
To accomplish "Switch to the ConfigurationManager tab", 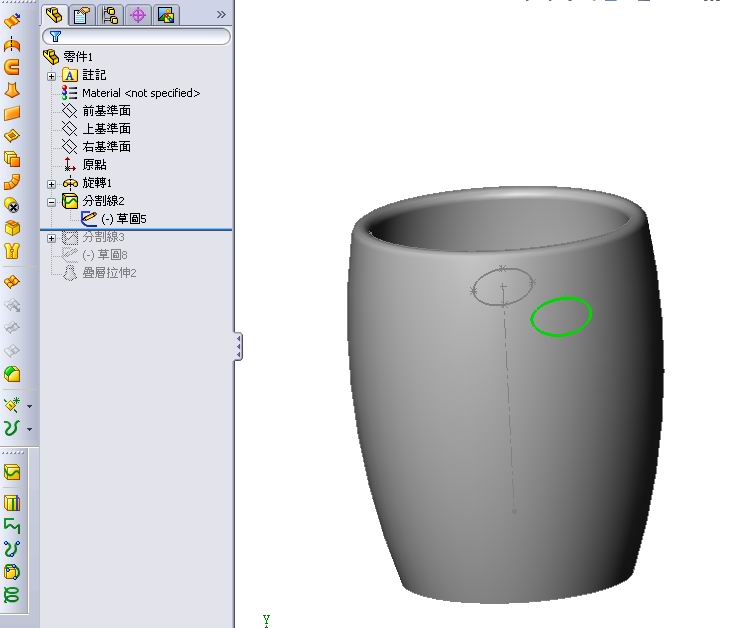I will tap(110, 15).
